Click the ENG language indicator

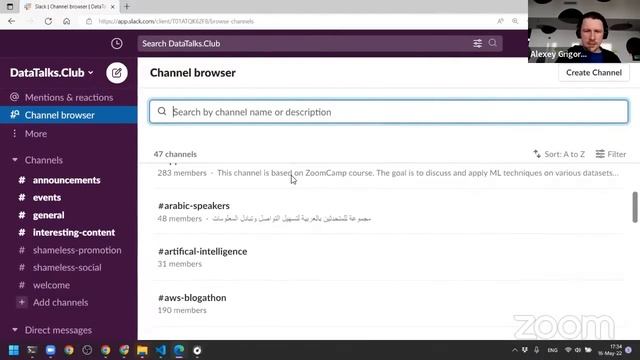pos(552,350)
